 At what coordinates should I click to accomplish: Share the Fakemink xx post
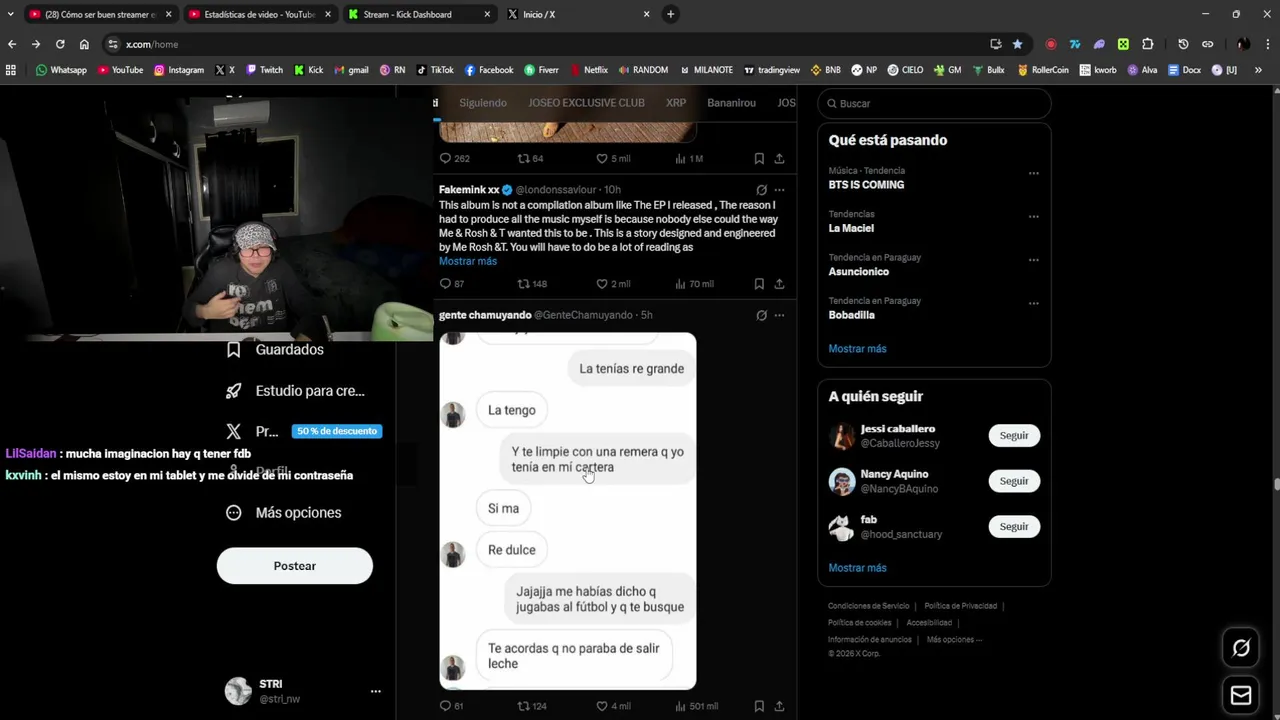pos(779,284)
